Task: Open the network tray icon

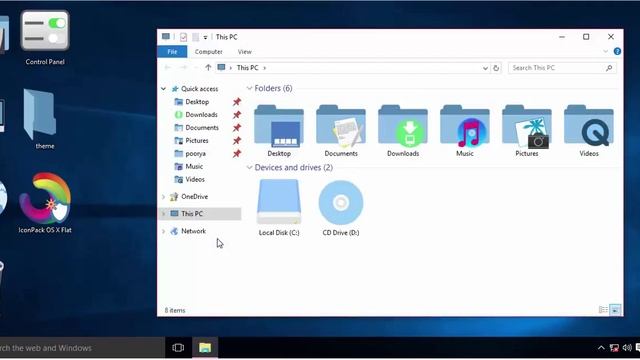Action: (614, 348)
